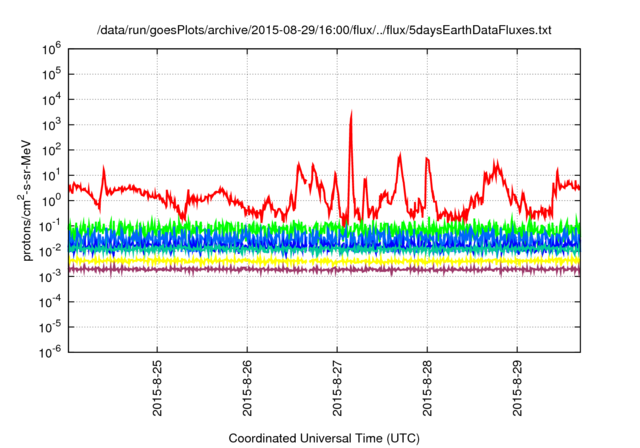
Task: Click the y-axis label 10^-2
Action: pos(50,253)
